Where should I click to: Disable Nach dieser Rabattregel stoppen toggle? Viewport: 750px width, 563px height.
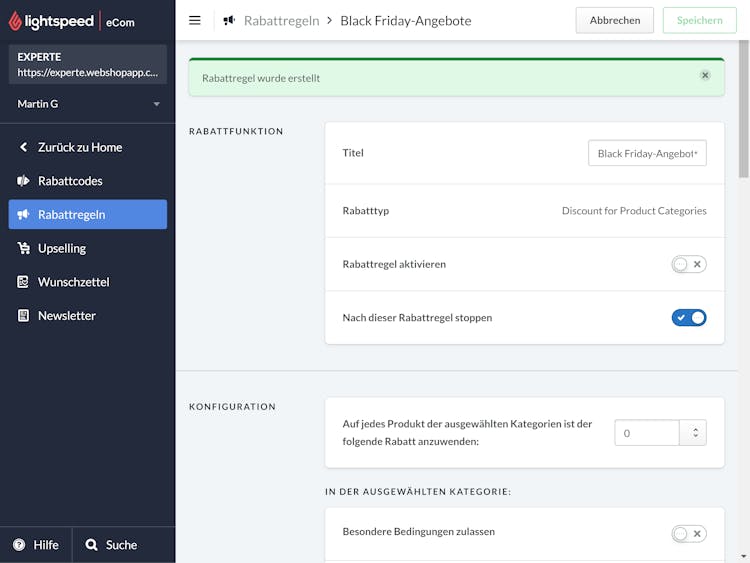tap(689, 318)
